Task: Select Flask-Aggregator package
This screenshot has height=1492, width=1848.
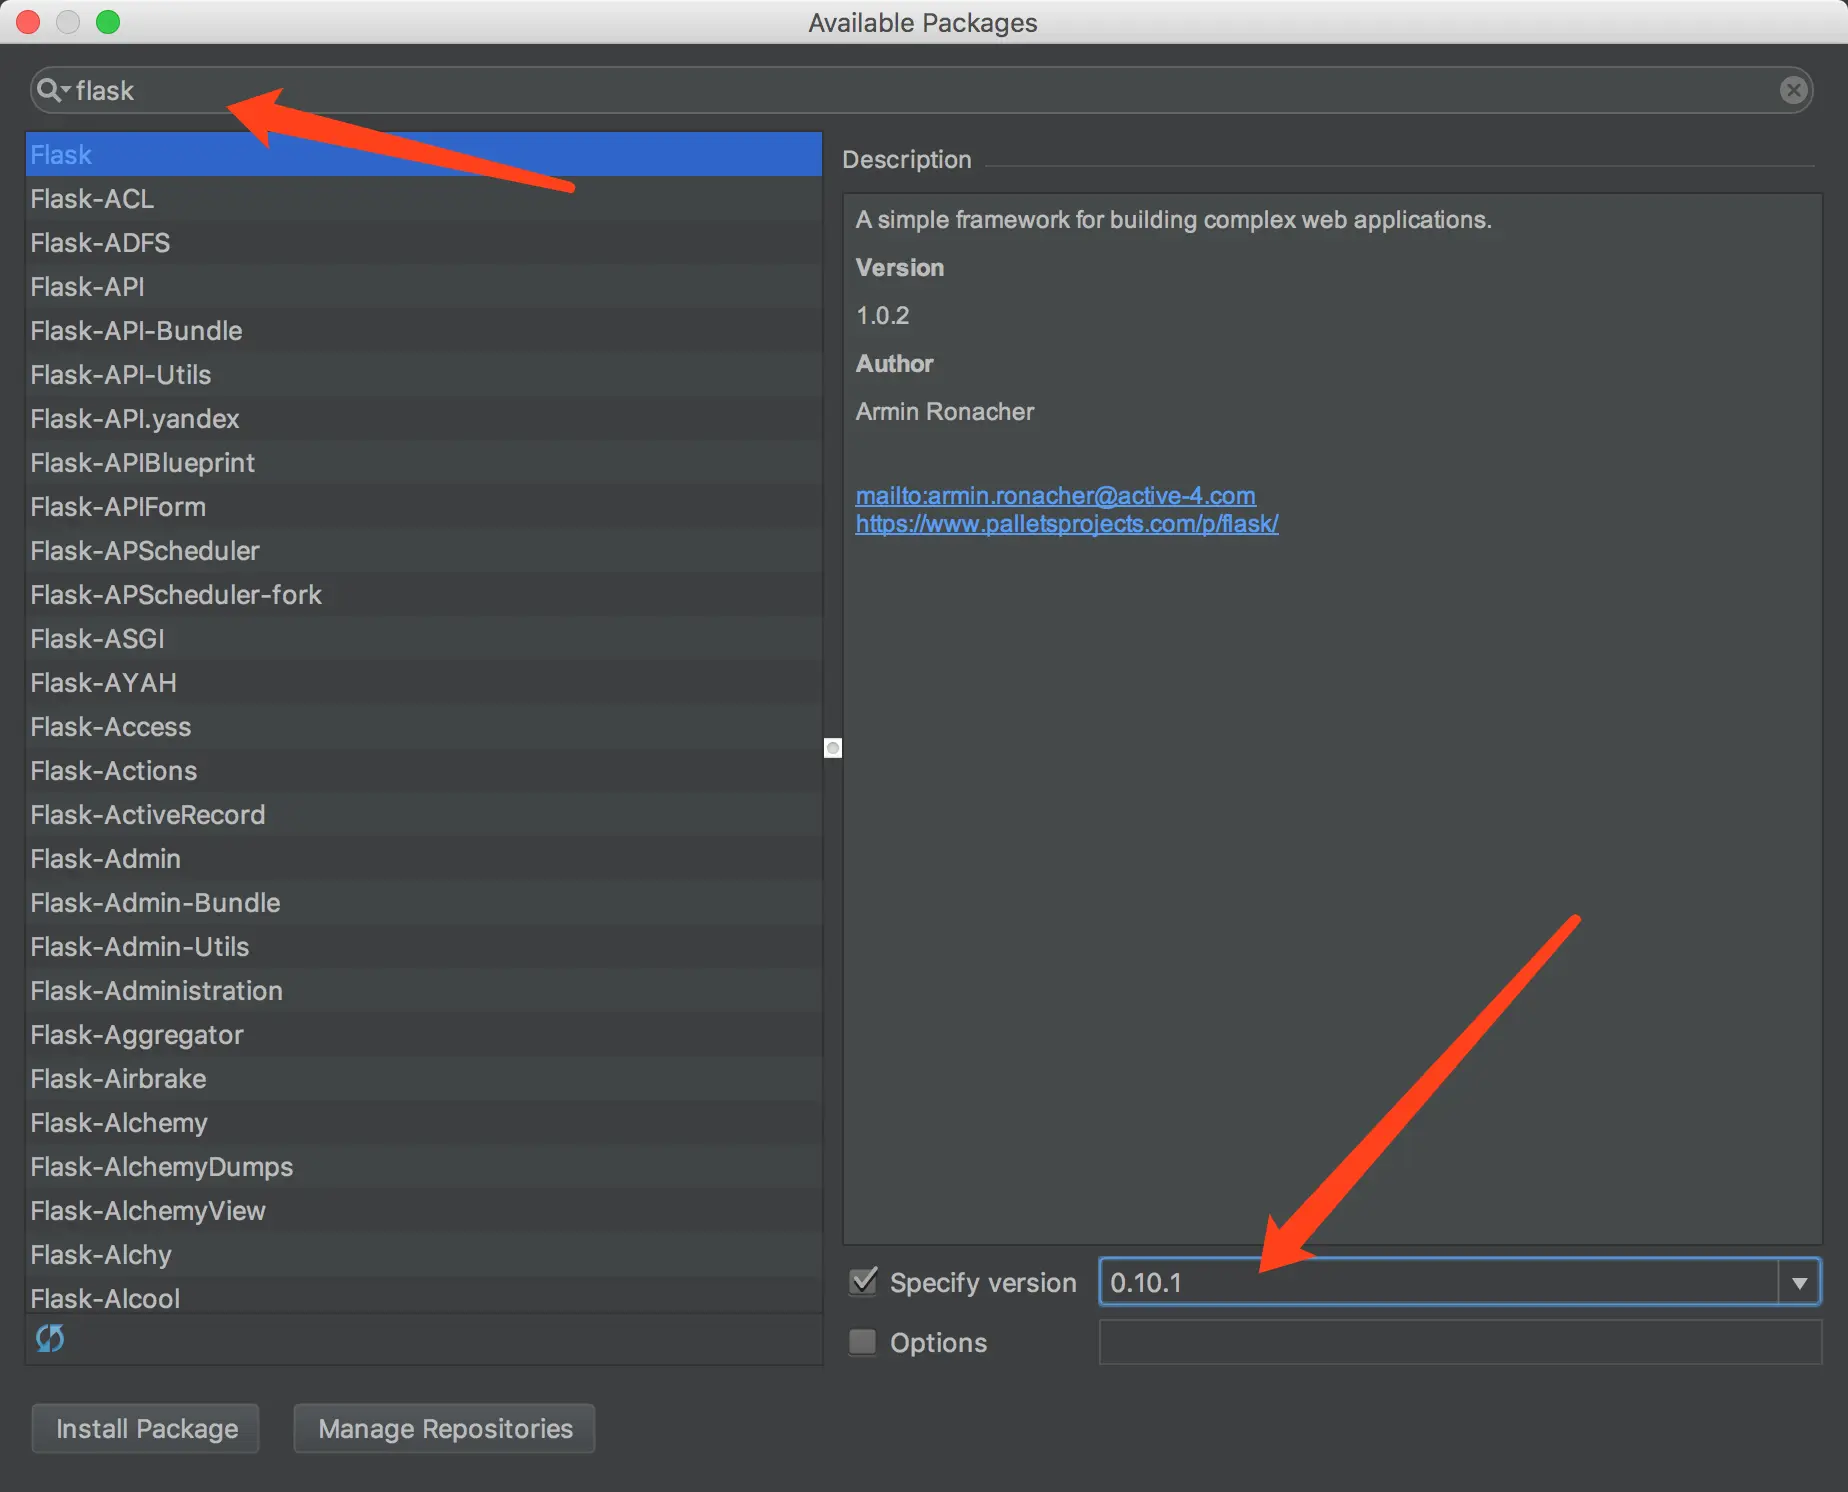Action: click(x=424, y=1035)
